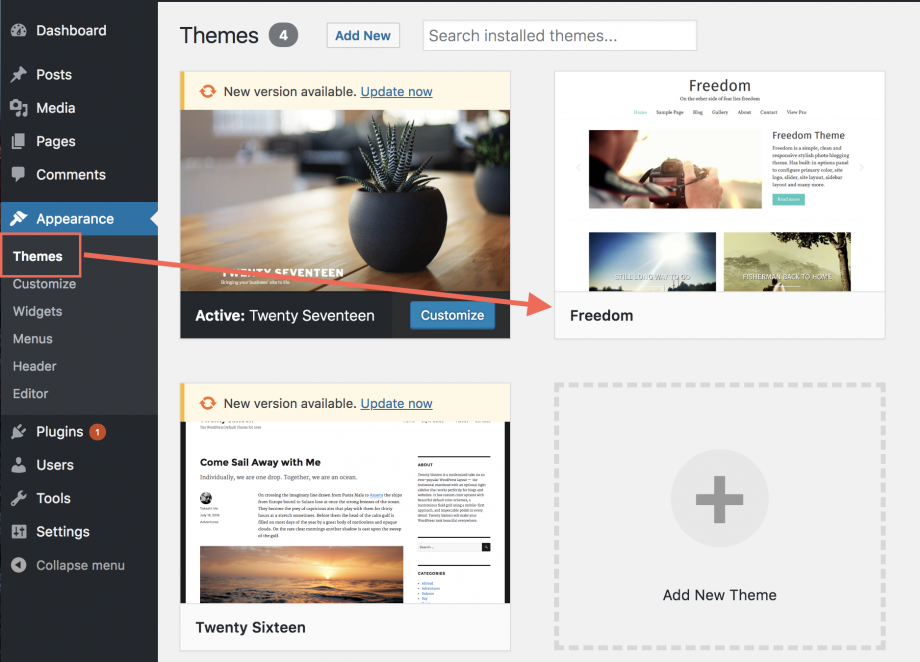Open the Media library icon
The width and height of the screenshot is (920, 662).
point(20,107)
